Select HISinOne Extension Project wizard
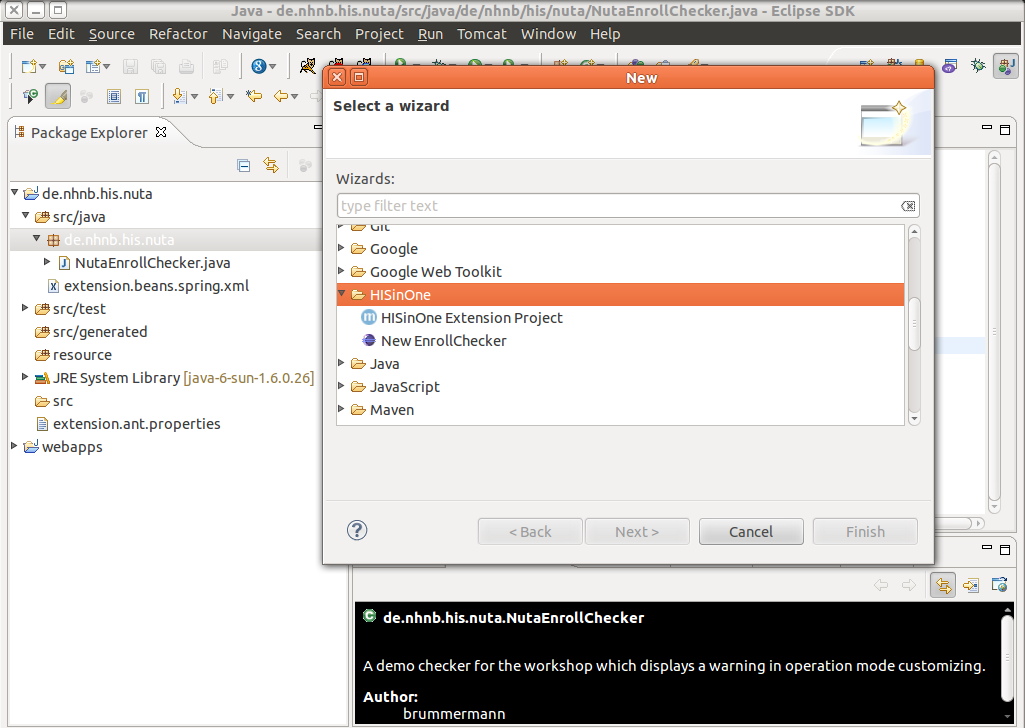 pos(471,318)
